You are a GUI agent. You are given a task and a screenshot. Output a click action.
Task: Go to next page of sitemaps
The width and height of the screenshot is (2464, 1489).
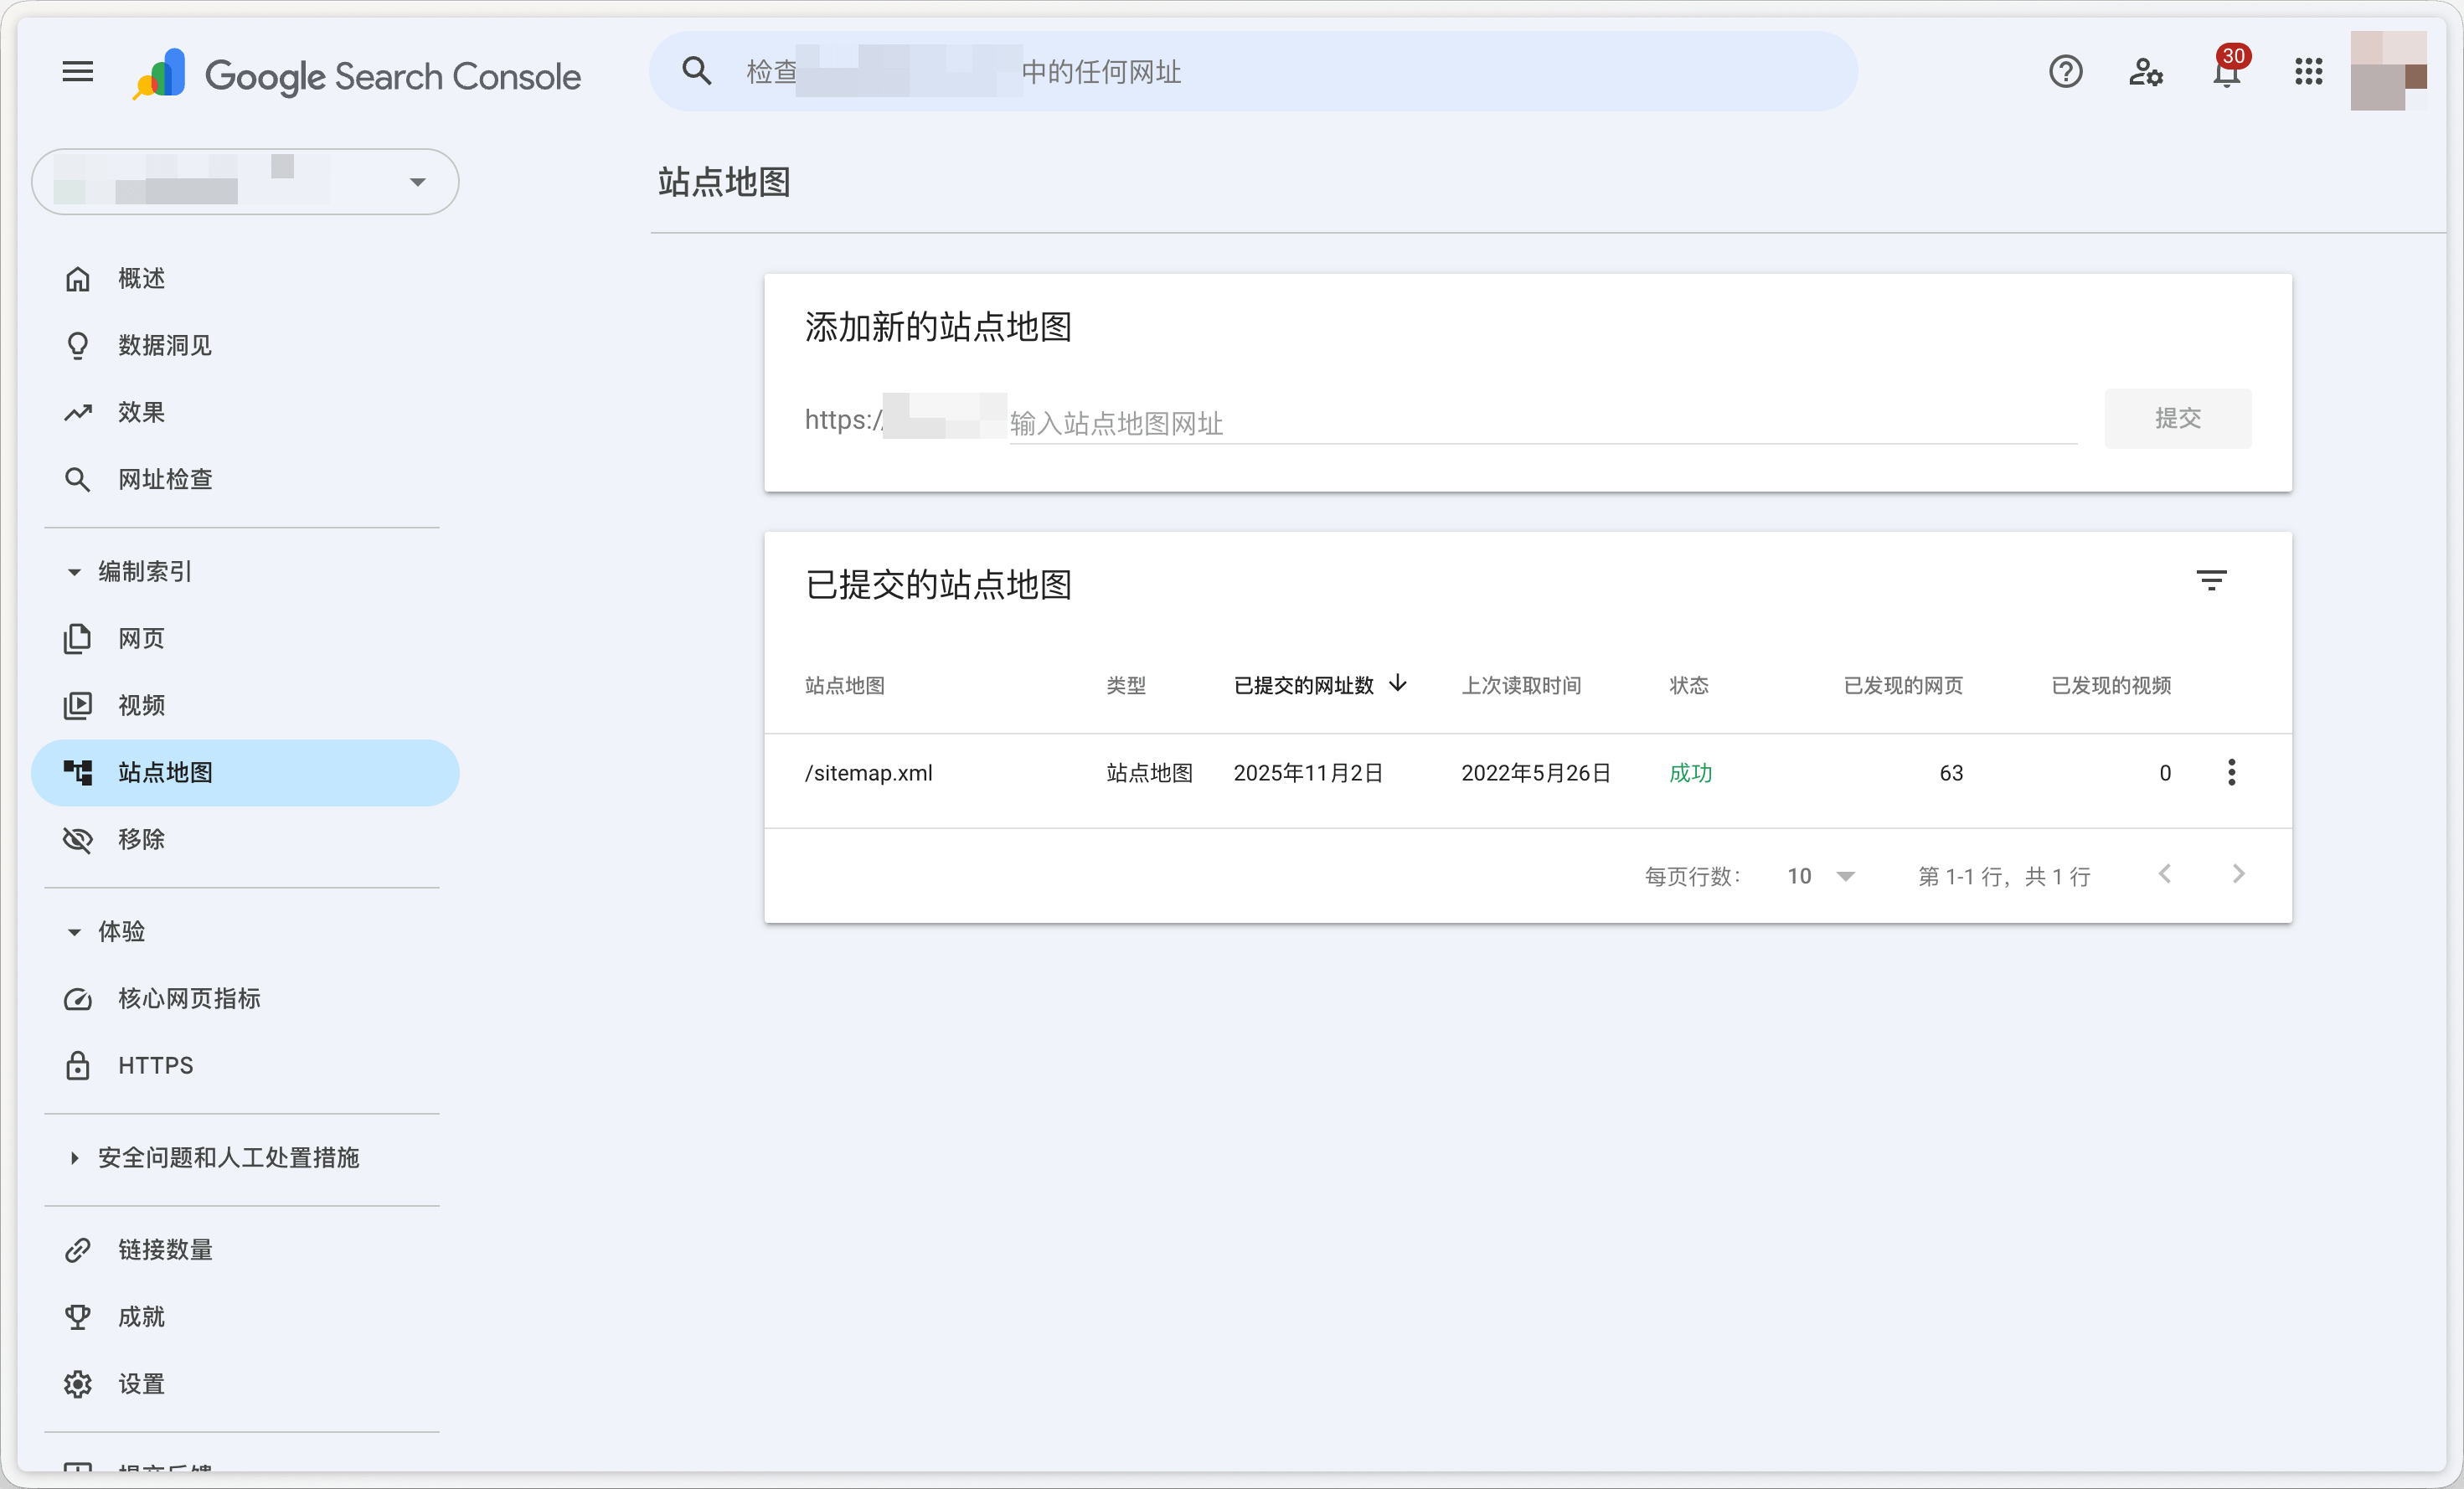(2239, 875)
